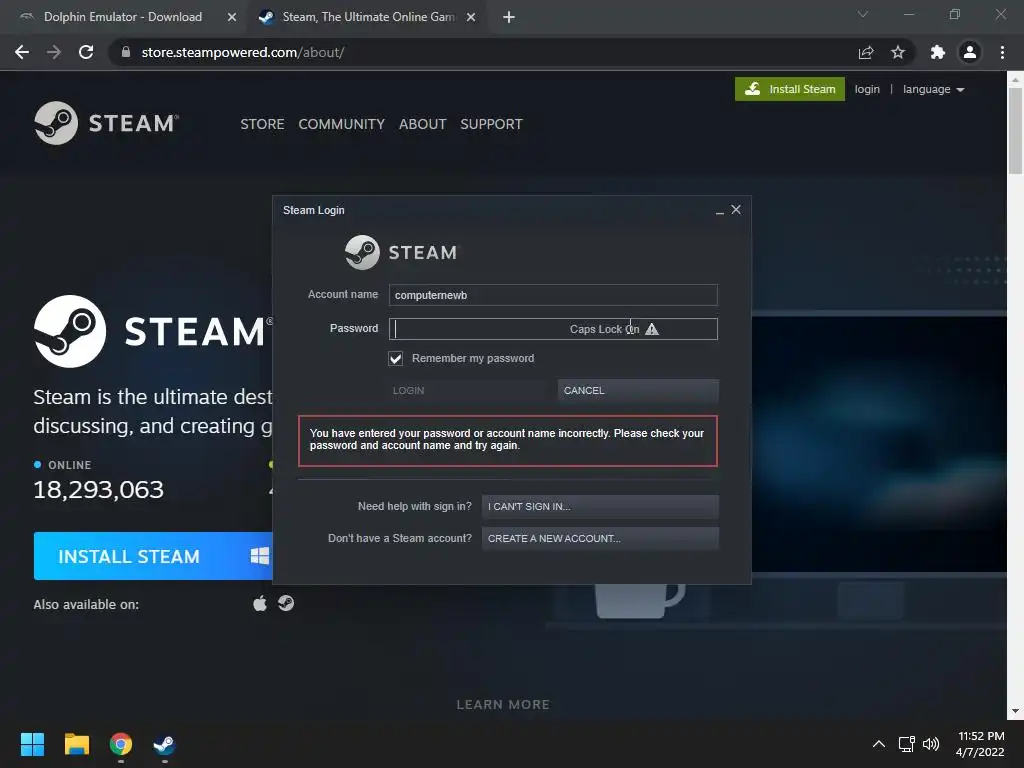The height and width of the screenshot is (768, 1024).
Task: Open the SUPPORT menu item
Action: click(491, 124)
